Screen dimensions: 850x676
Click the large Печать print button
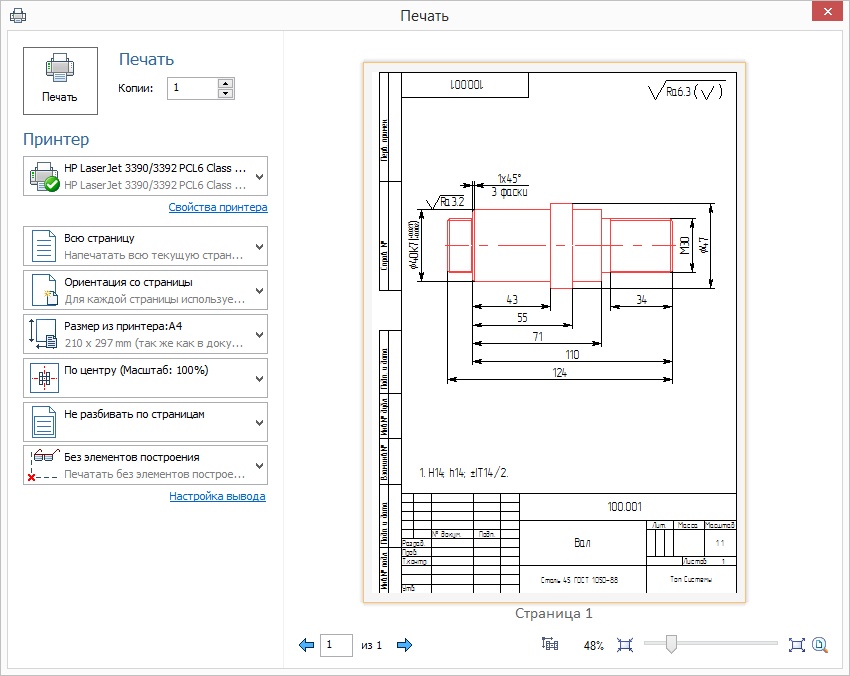tap(60, 80)
